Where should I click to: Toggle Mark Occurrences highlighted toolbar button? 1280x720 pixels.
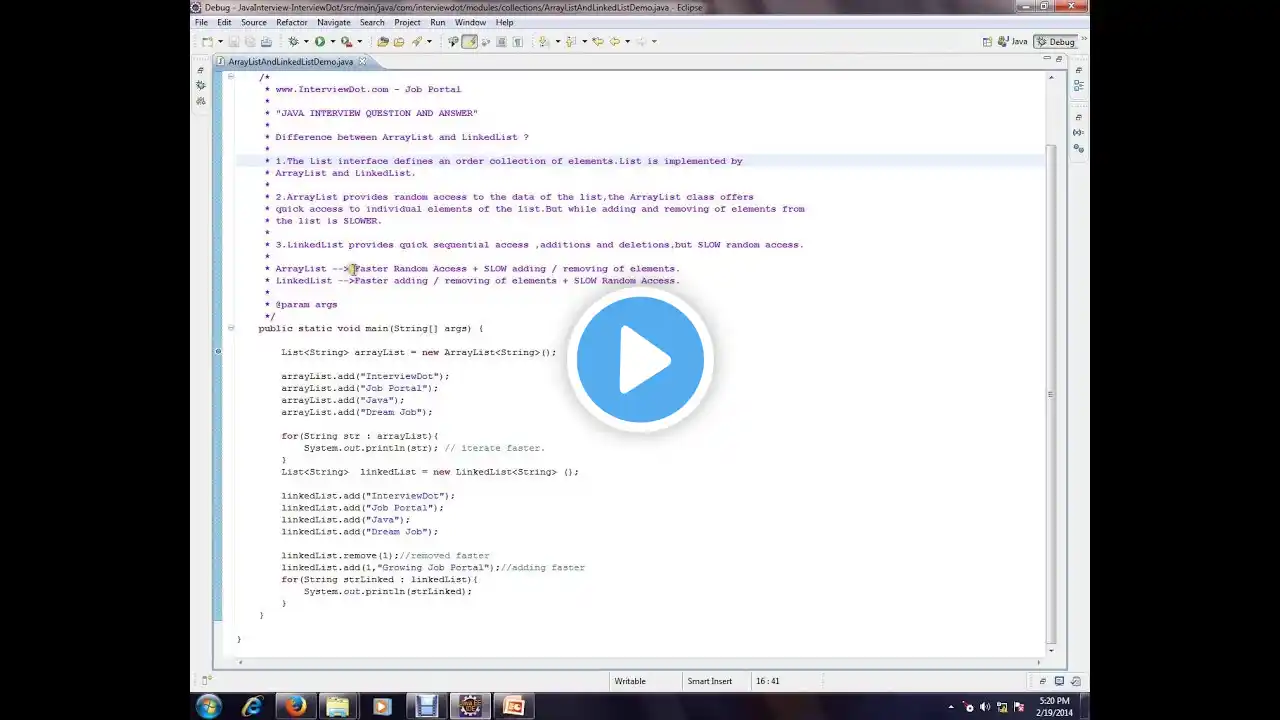point(469,42)
